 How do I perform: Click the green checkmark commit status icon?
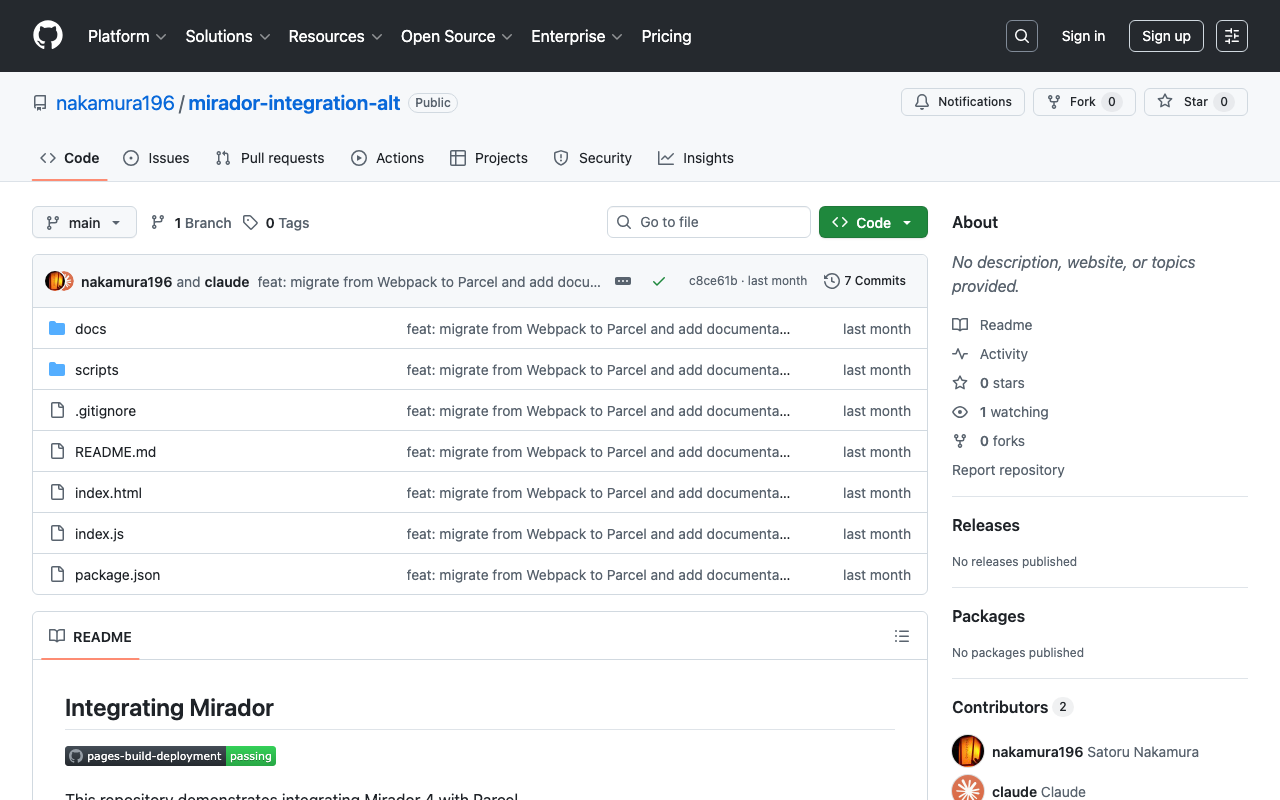(659, 281)
